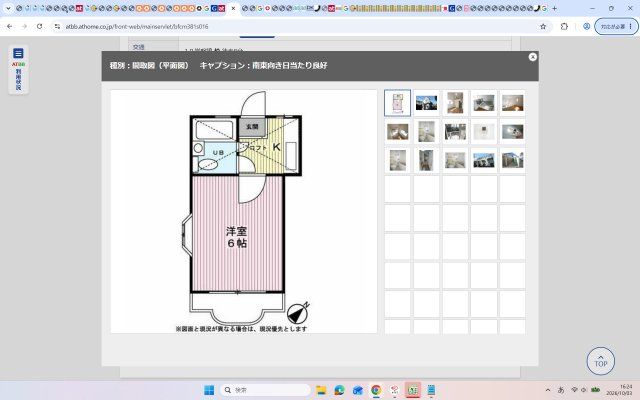Open a new browser tab

tap(554, 8)
